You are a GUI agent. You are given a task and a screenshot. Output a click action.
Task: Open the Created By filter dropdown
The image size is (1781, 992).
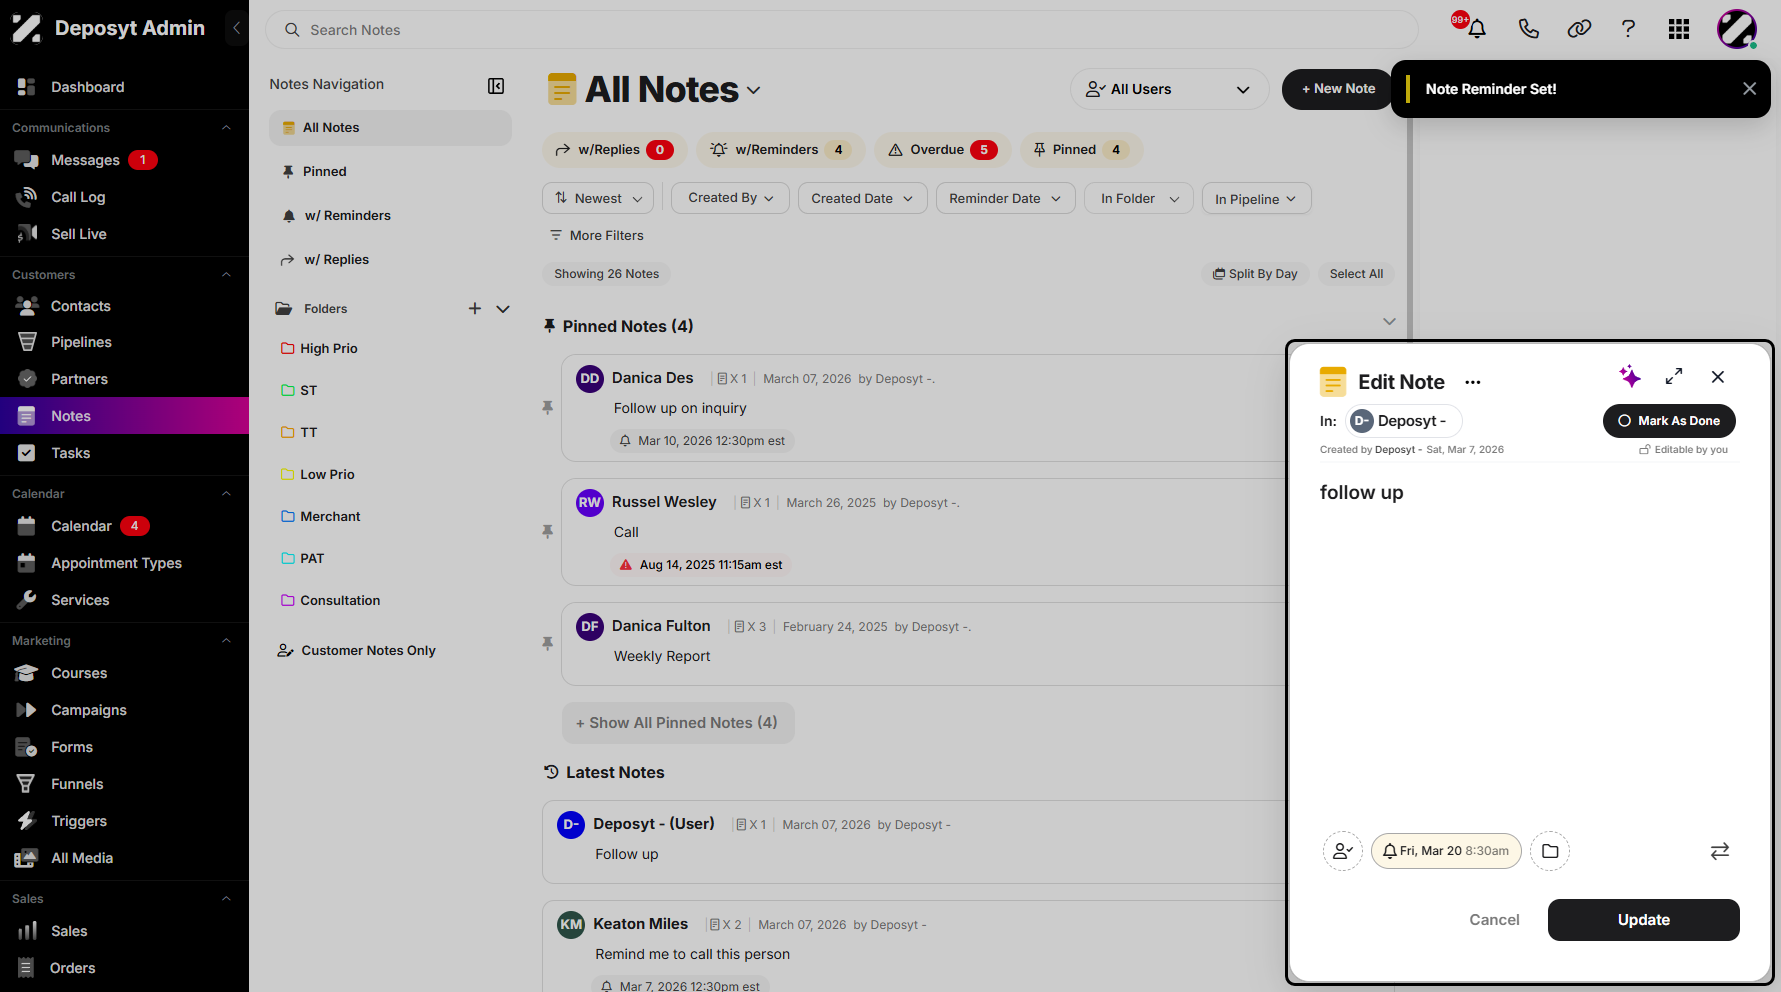(731, 198)
